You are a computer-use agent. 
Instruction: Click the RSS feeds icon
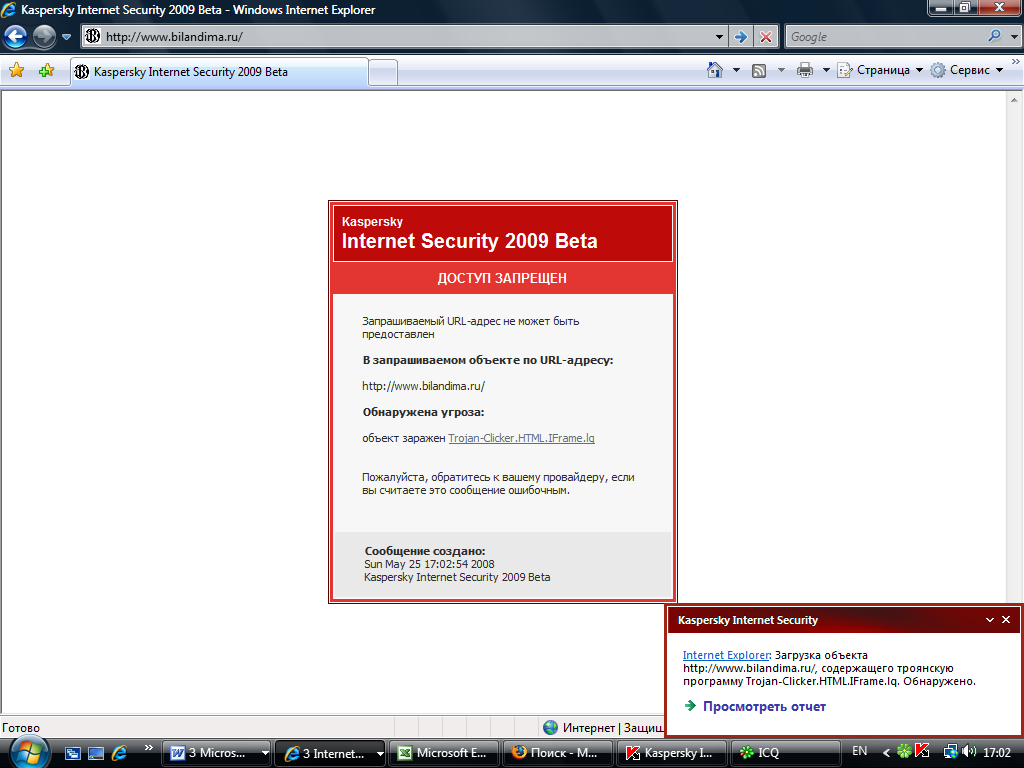759,71
